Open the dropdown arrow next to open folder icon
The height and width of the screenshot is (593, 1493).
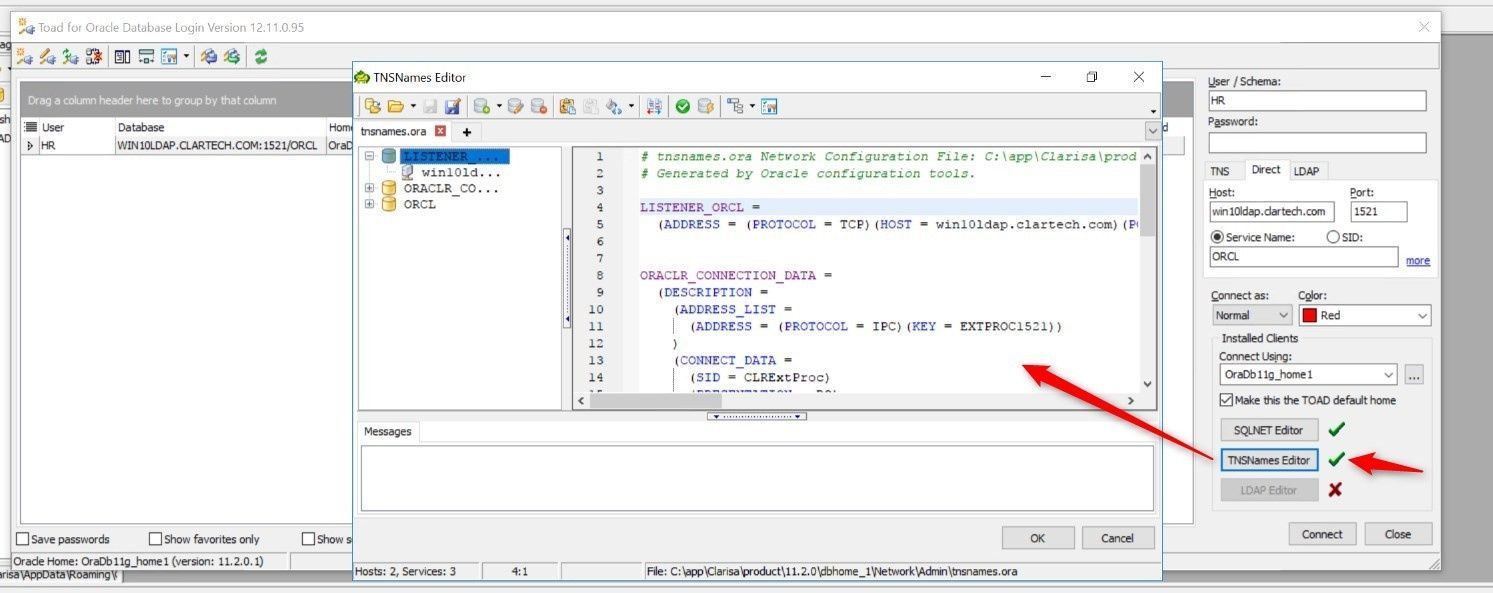(x=413, y=106)
